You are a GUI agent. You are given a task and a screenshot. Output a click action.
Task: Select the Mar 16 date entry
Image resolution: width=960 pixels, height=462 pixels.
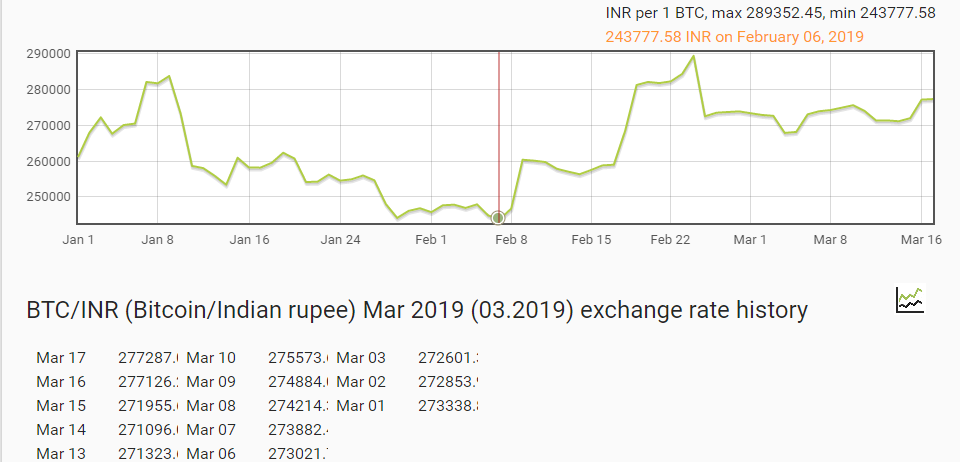click(61, 382)
